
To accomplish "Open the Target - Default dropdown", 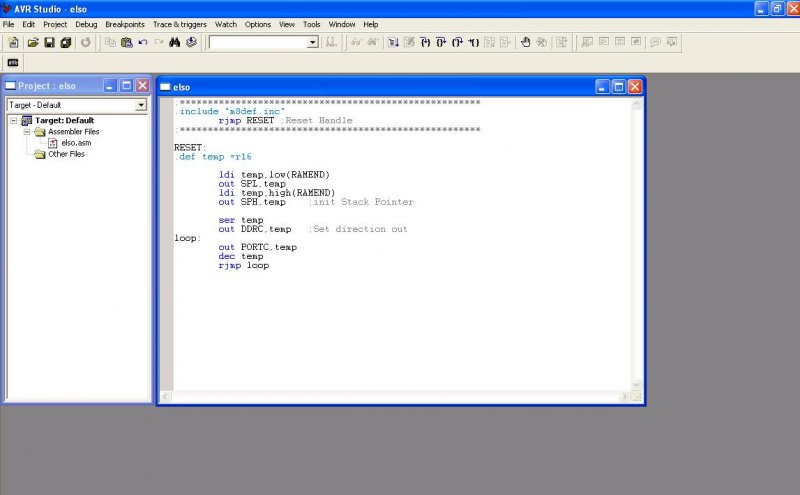I will [141, 105].
